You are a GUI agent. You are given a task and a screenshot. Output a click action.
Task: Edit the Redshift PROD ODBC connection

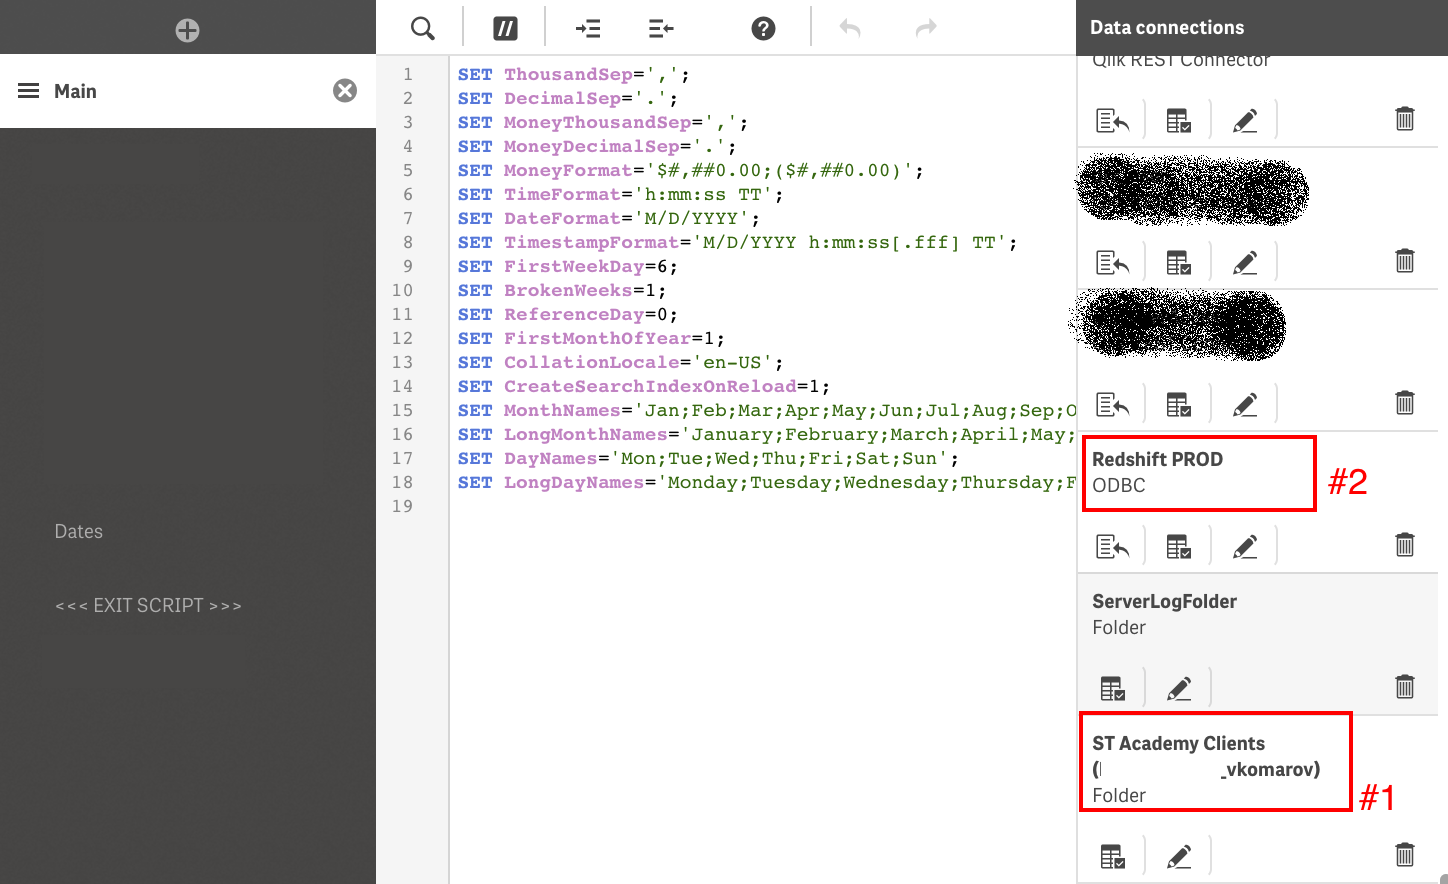[x=1245, y=546]
